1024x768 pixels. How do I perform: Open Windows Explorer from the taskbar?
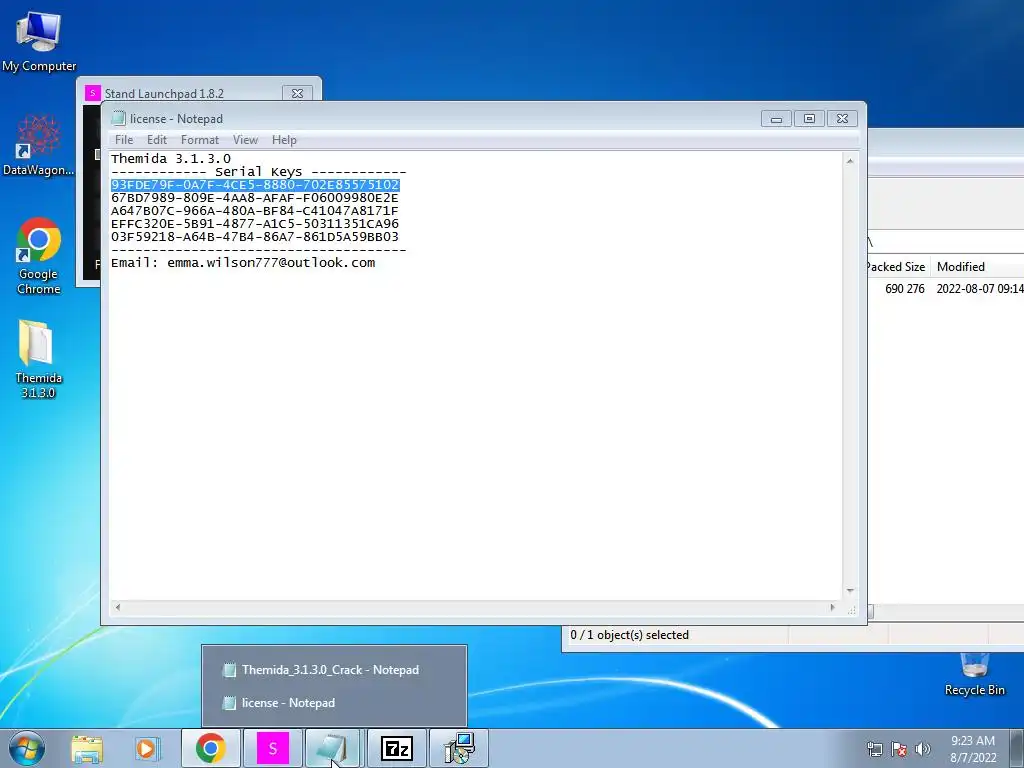(87, 749)
